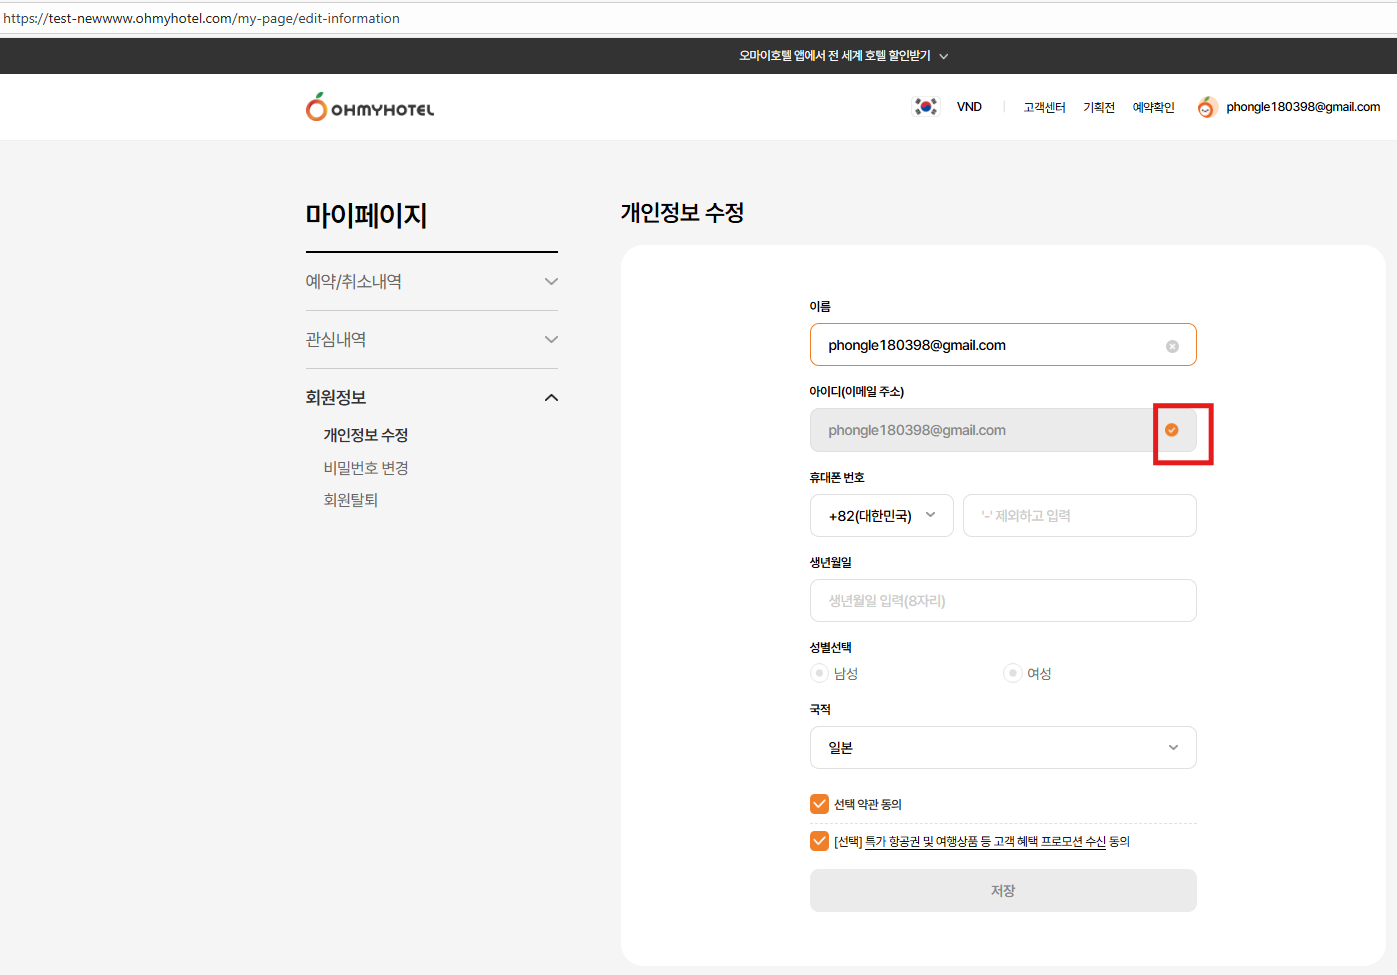Image resolution: width=1397 pixels, height=975 pixels.
Task: Expand the top app promotion banner chevron
Action: click(x=944, y=57)
